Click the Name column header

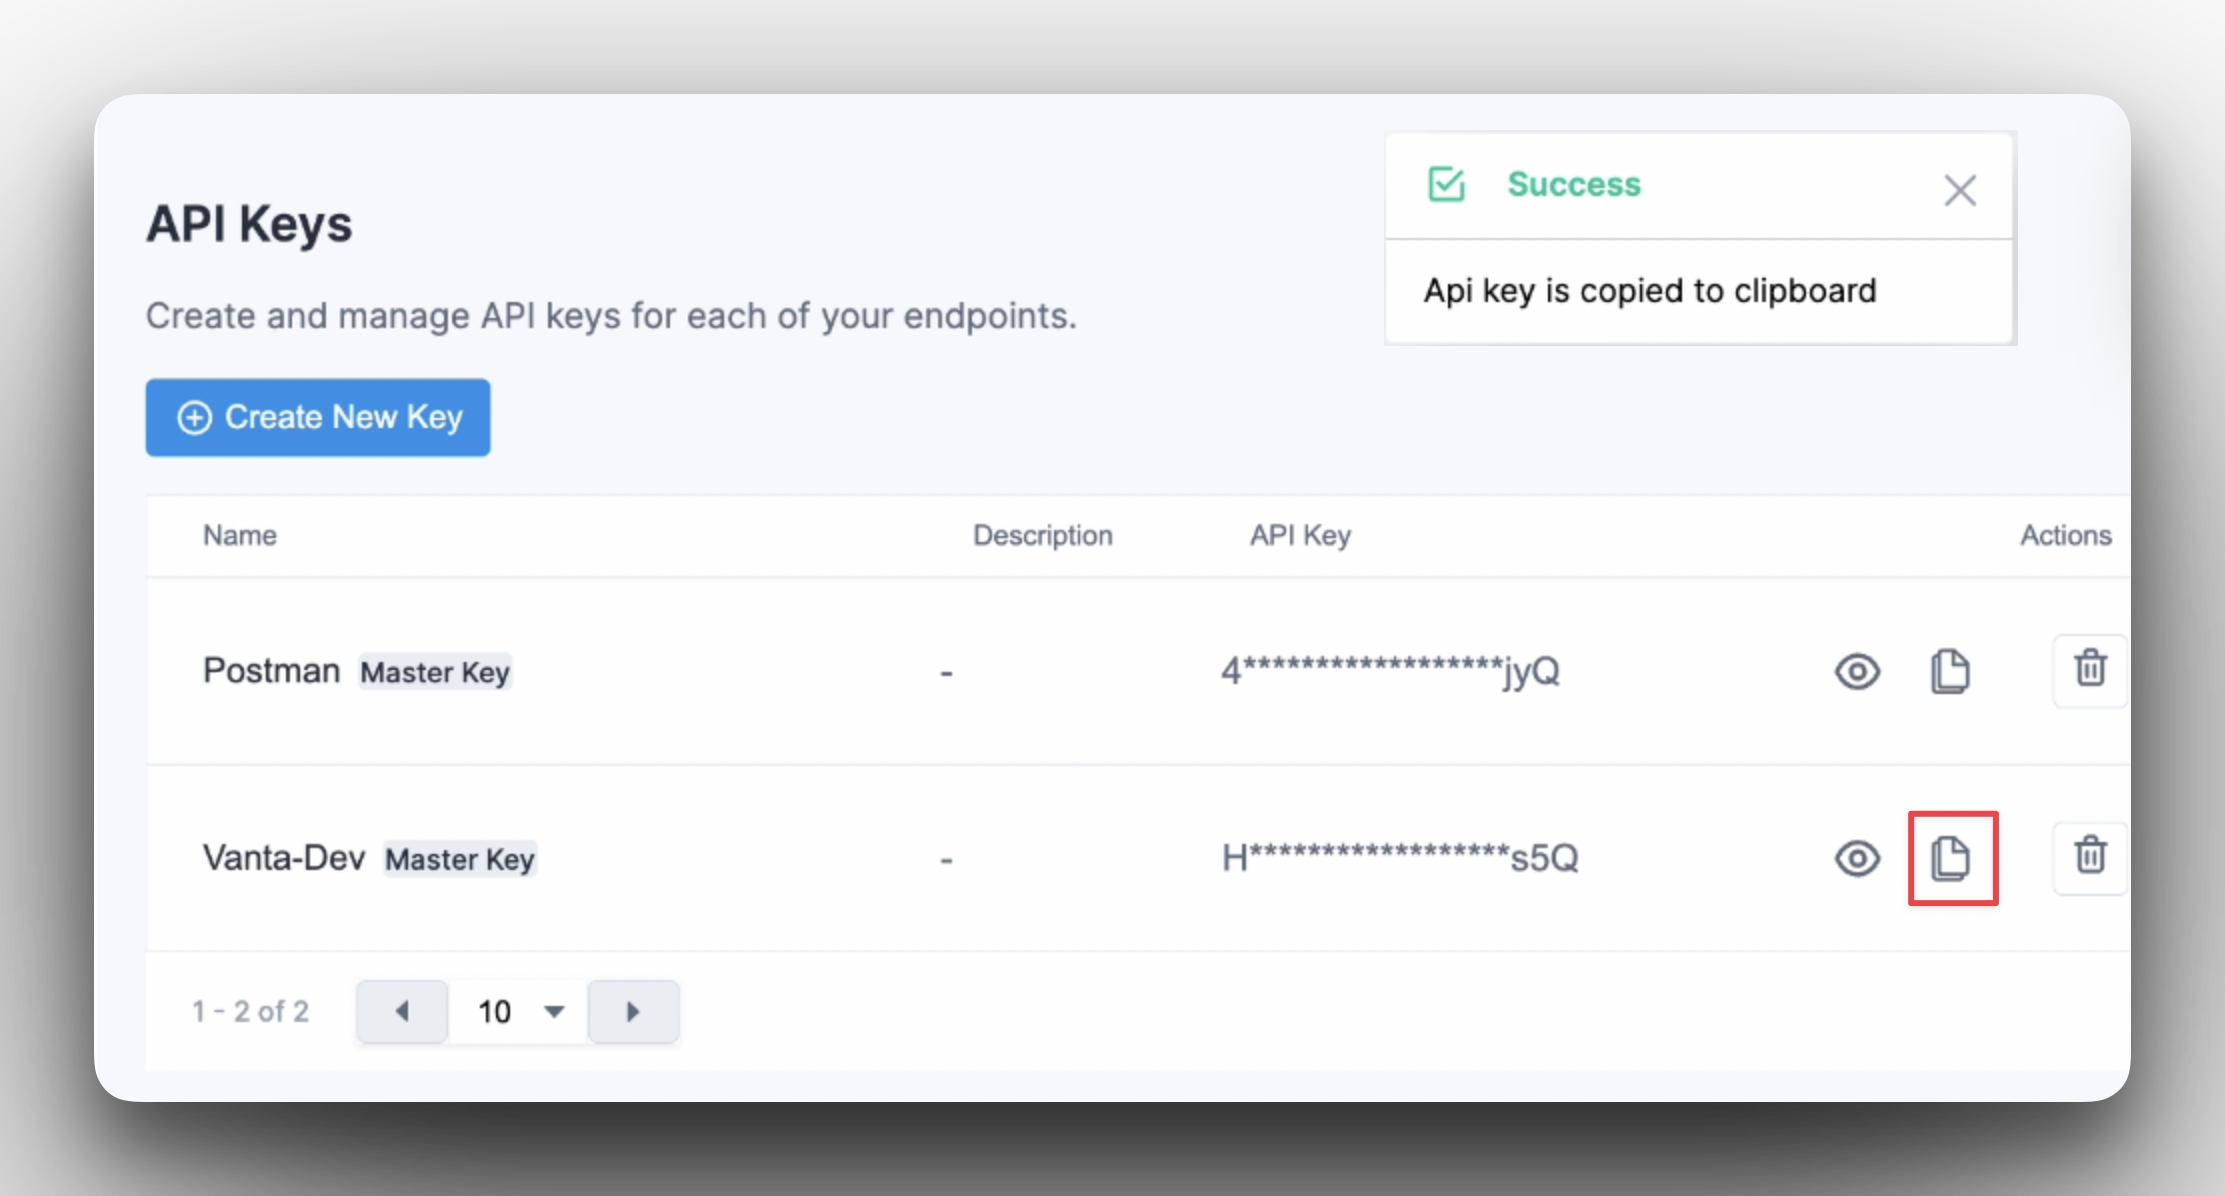pos(240,535)
